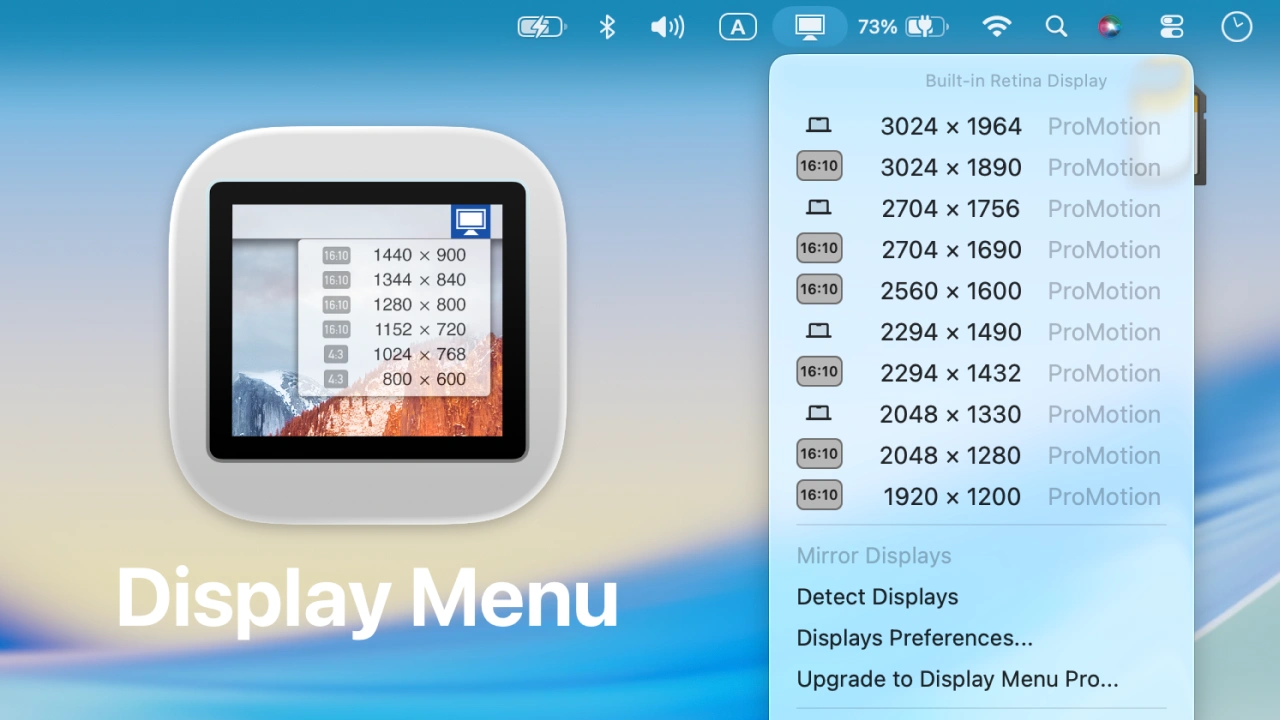
Task: Click the Siri icon in the menu bar
Action: pyautogui.click(x=1111, y=26)
